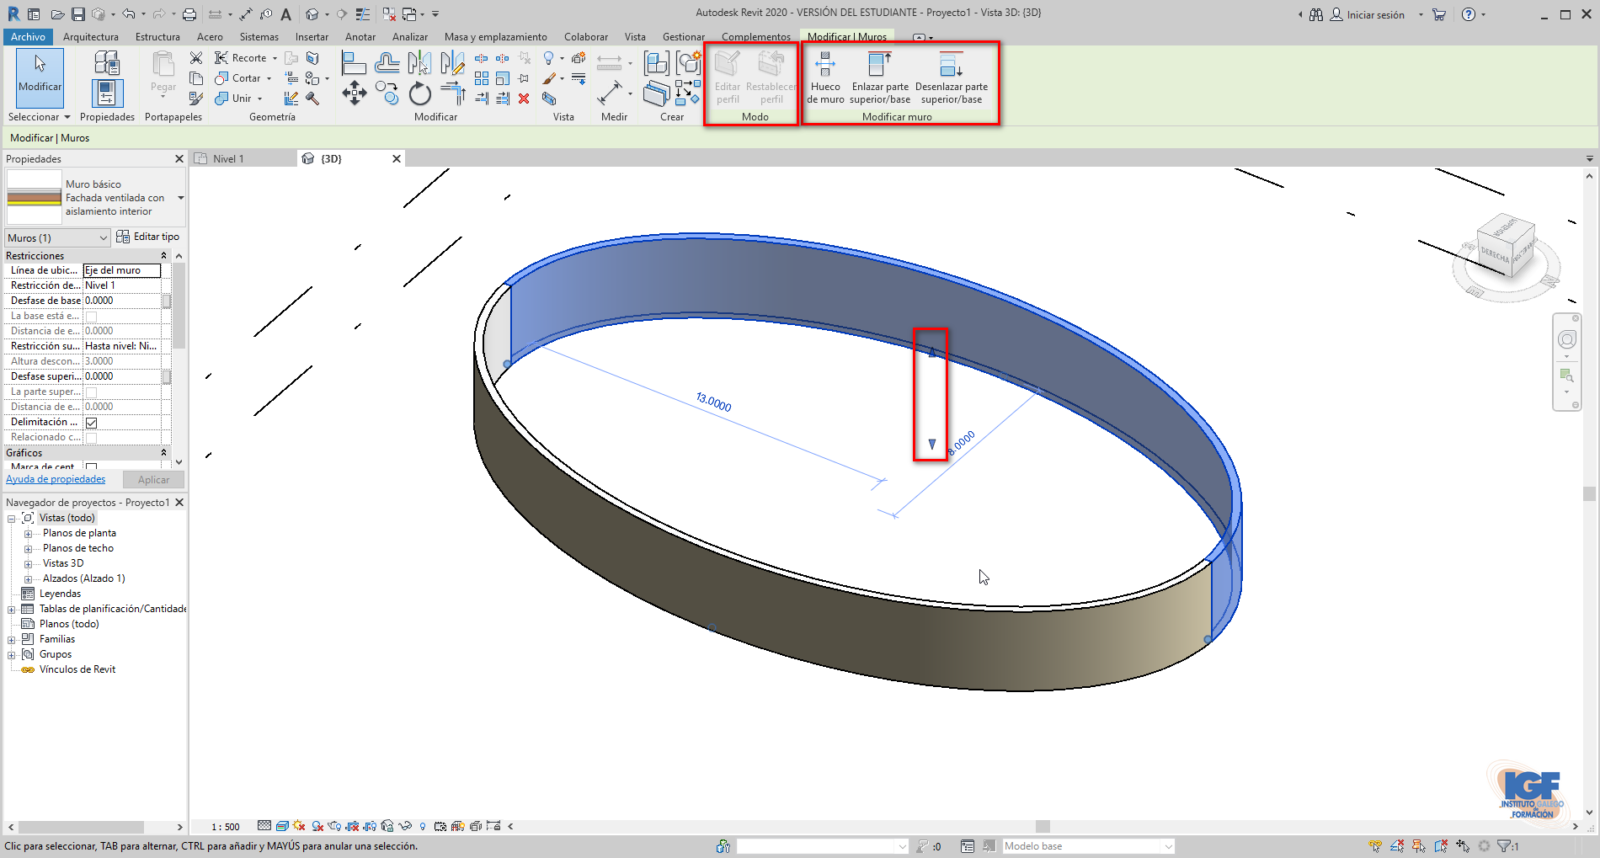1600x858 pixels.
Task: Open the Ayuda de propiedades link
Action: 56,480
